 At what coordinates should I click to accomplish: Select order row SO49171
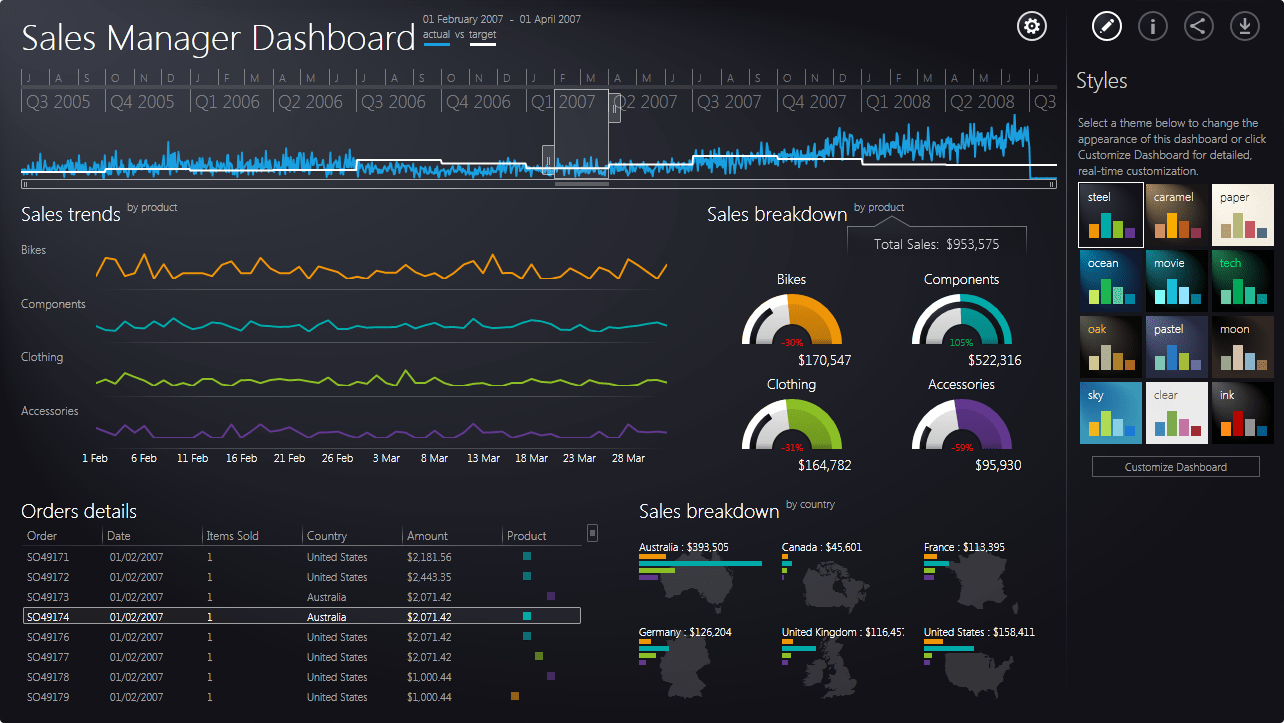point(302,557)
